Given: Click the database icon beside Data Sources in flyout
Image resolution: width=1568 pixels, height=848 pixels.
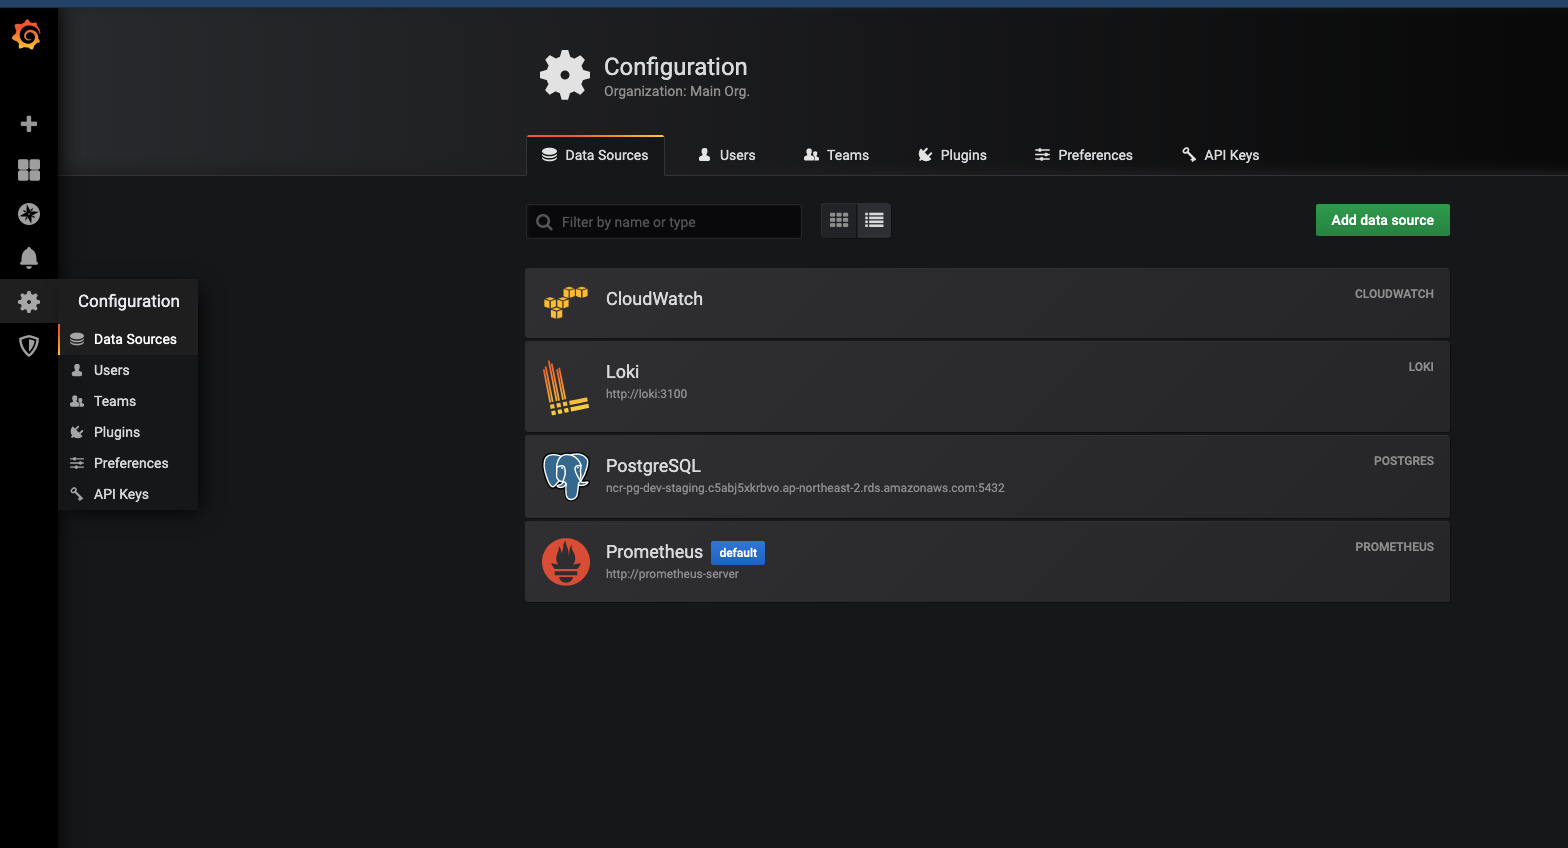Looking at the screenshot, I should pyautogui.click(x=77, y=339).
